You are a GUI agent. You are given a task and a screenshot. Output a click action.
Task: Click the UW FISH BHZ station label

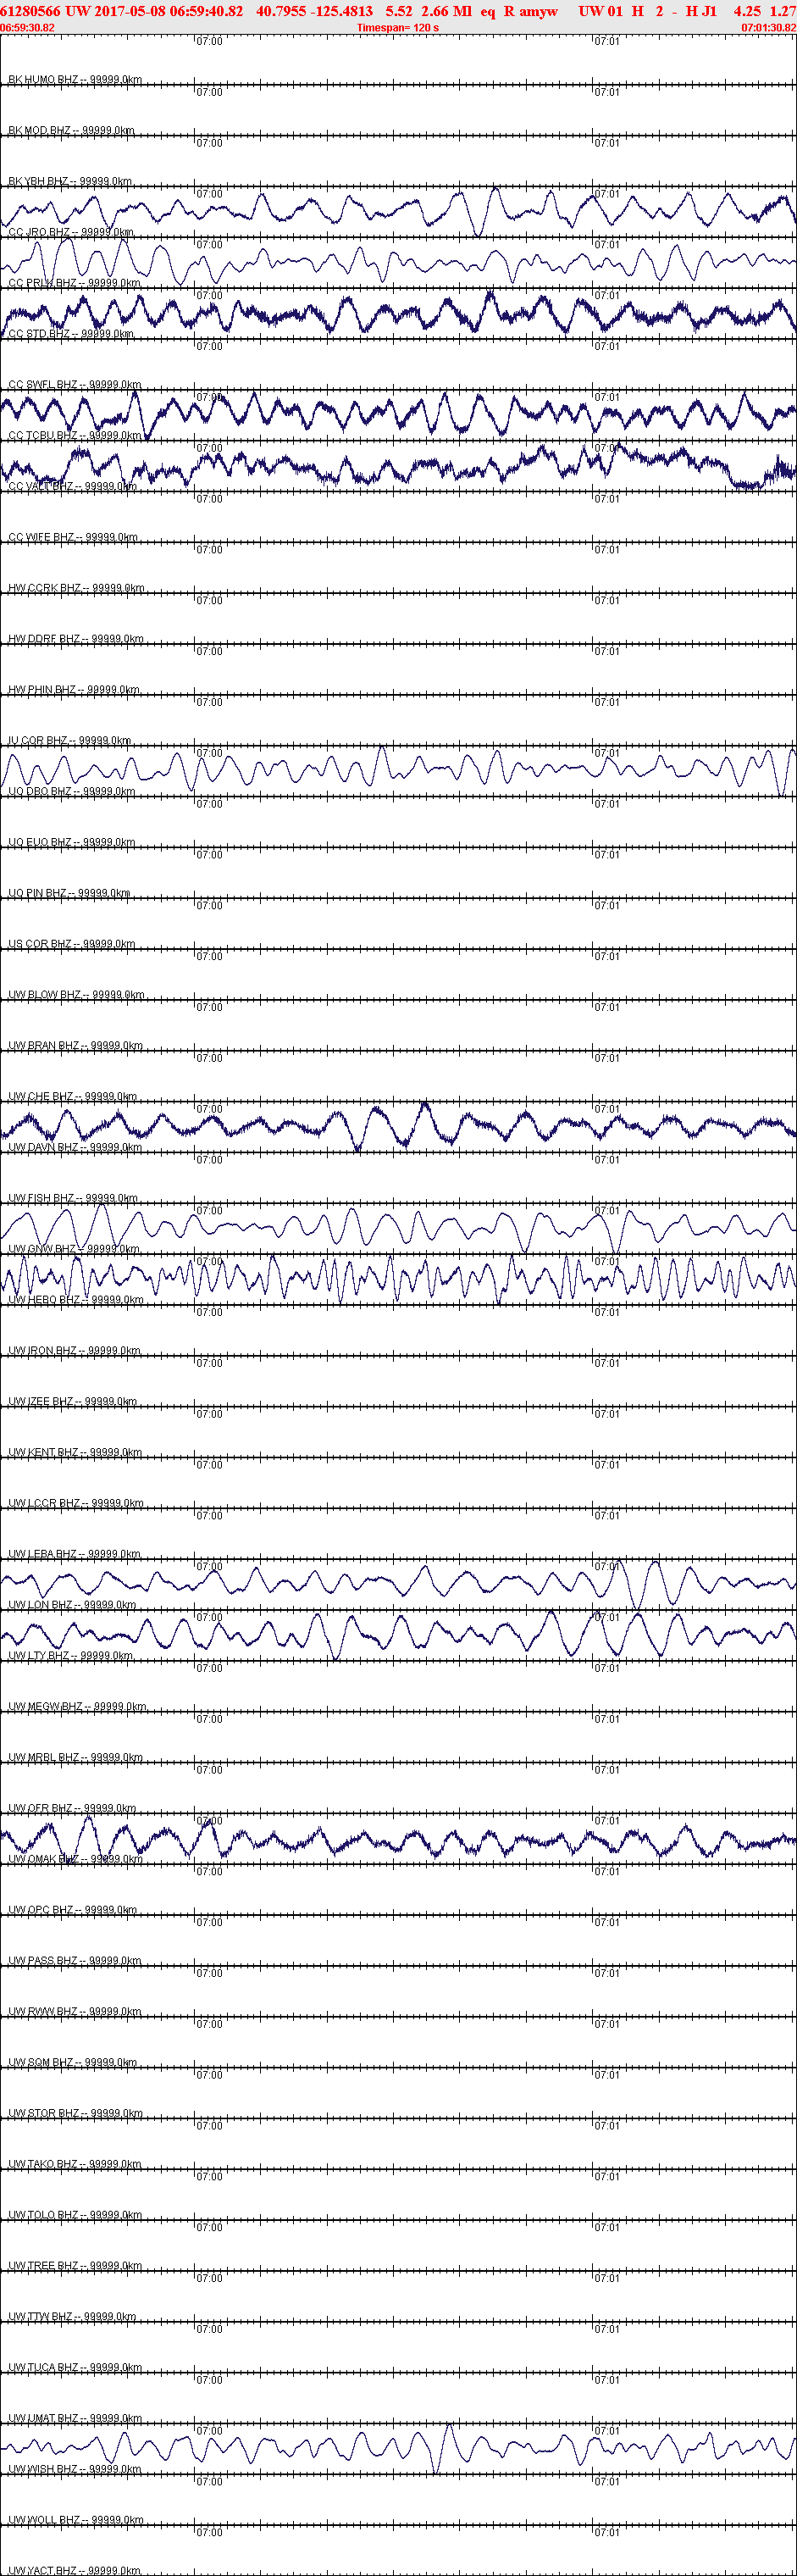pos(73,1198)
